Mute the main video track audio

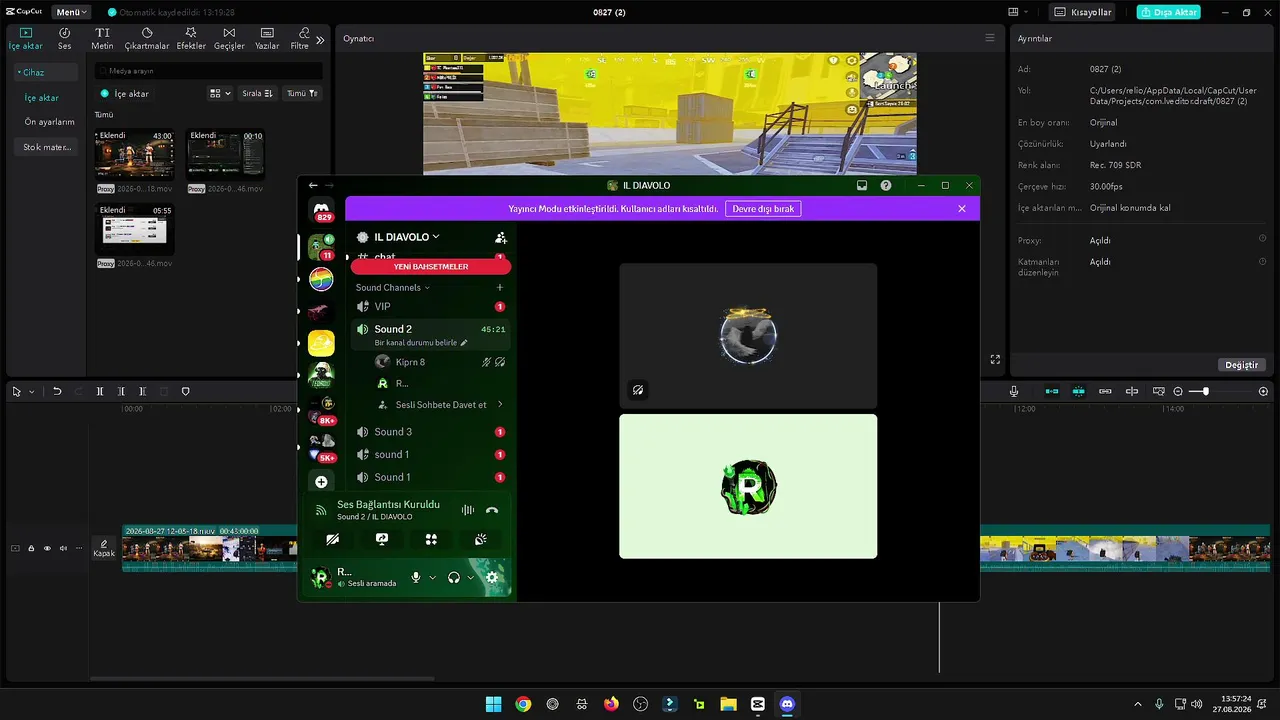(63, 548)
